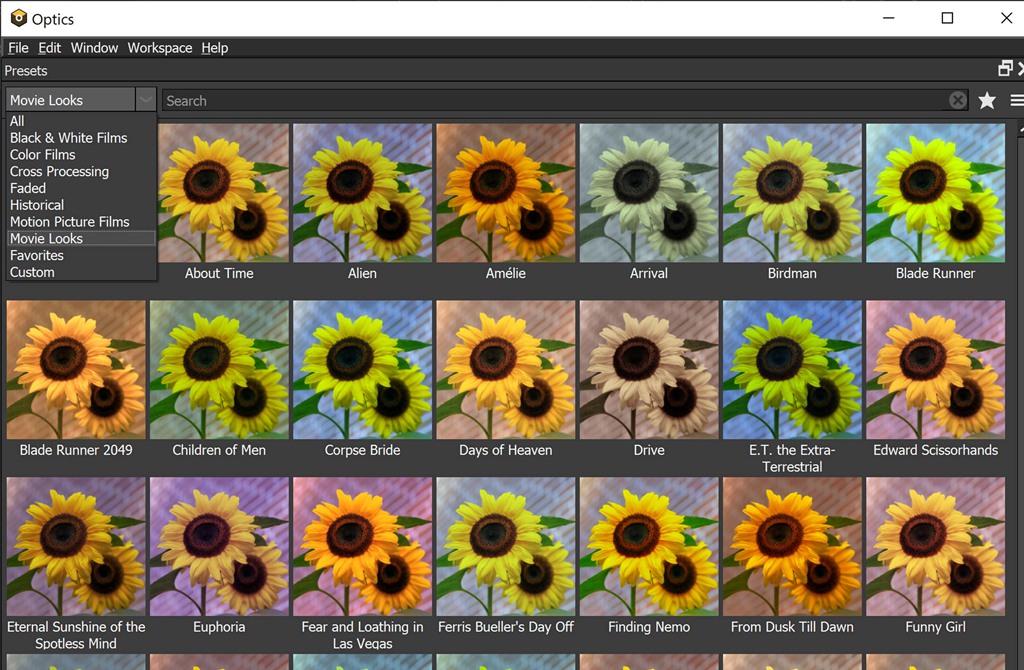This screenshot has width=1024, height=670.
Task: Apply the Children of Men preset
Action: click(219, 370)
